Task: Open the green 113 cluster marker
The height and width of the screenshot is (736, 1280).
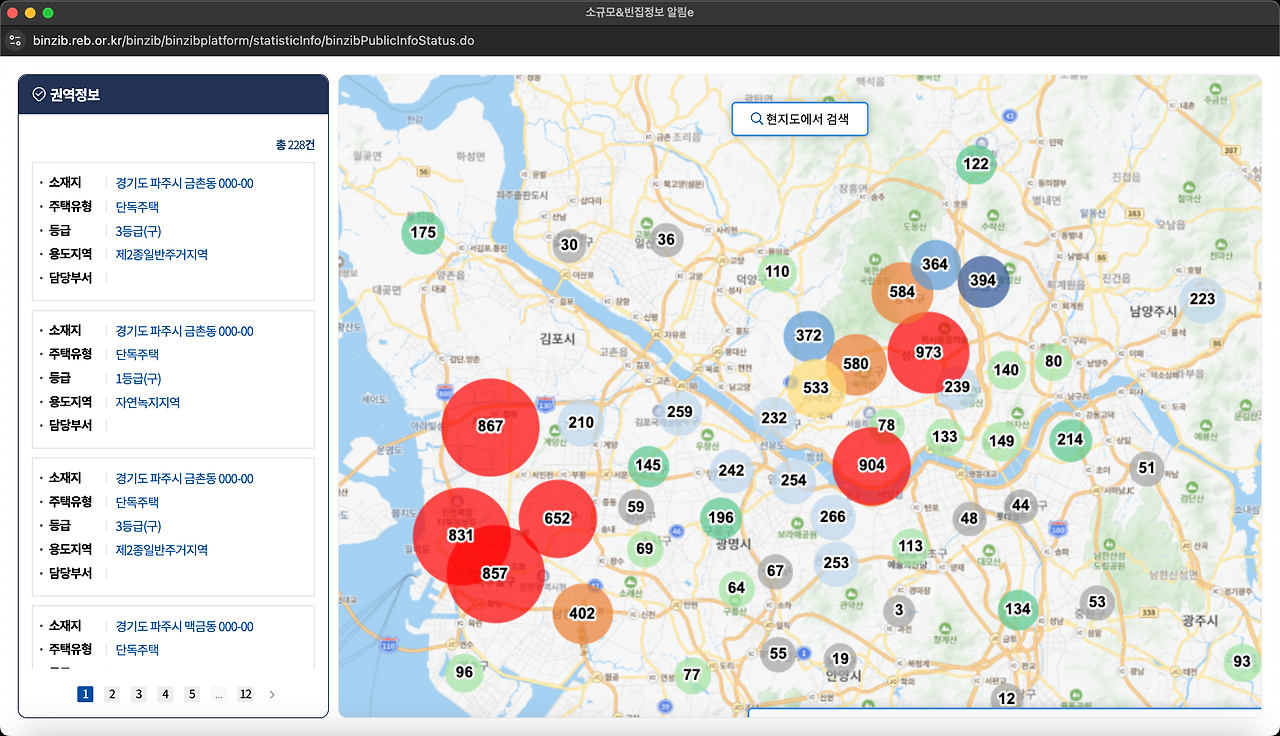Action: coord(911,546)
